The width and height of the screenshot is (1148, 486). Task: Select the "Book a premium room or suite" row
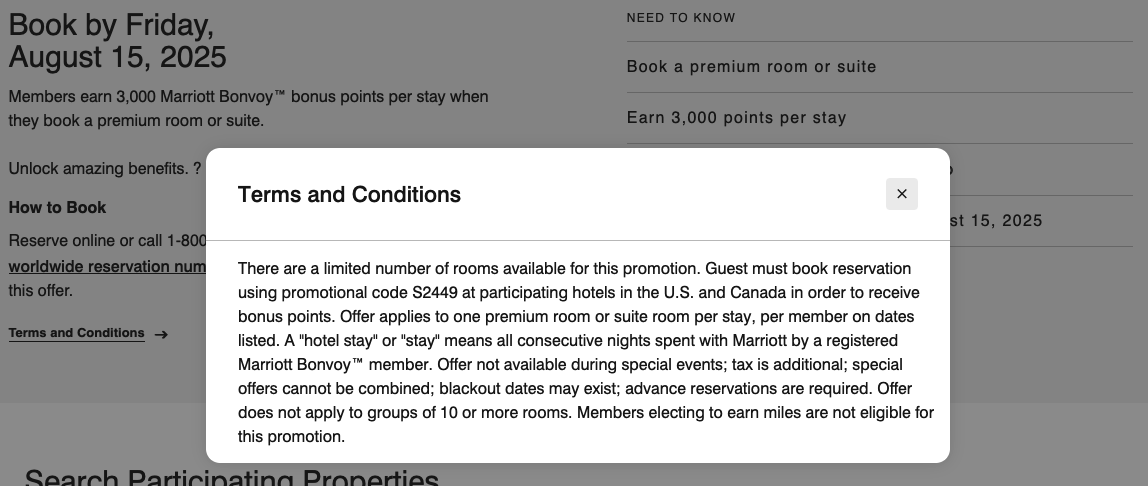point(751,67)
